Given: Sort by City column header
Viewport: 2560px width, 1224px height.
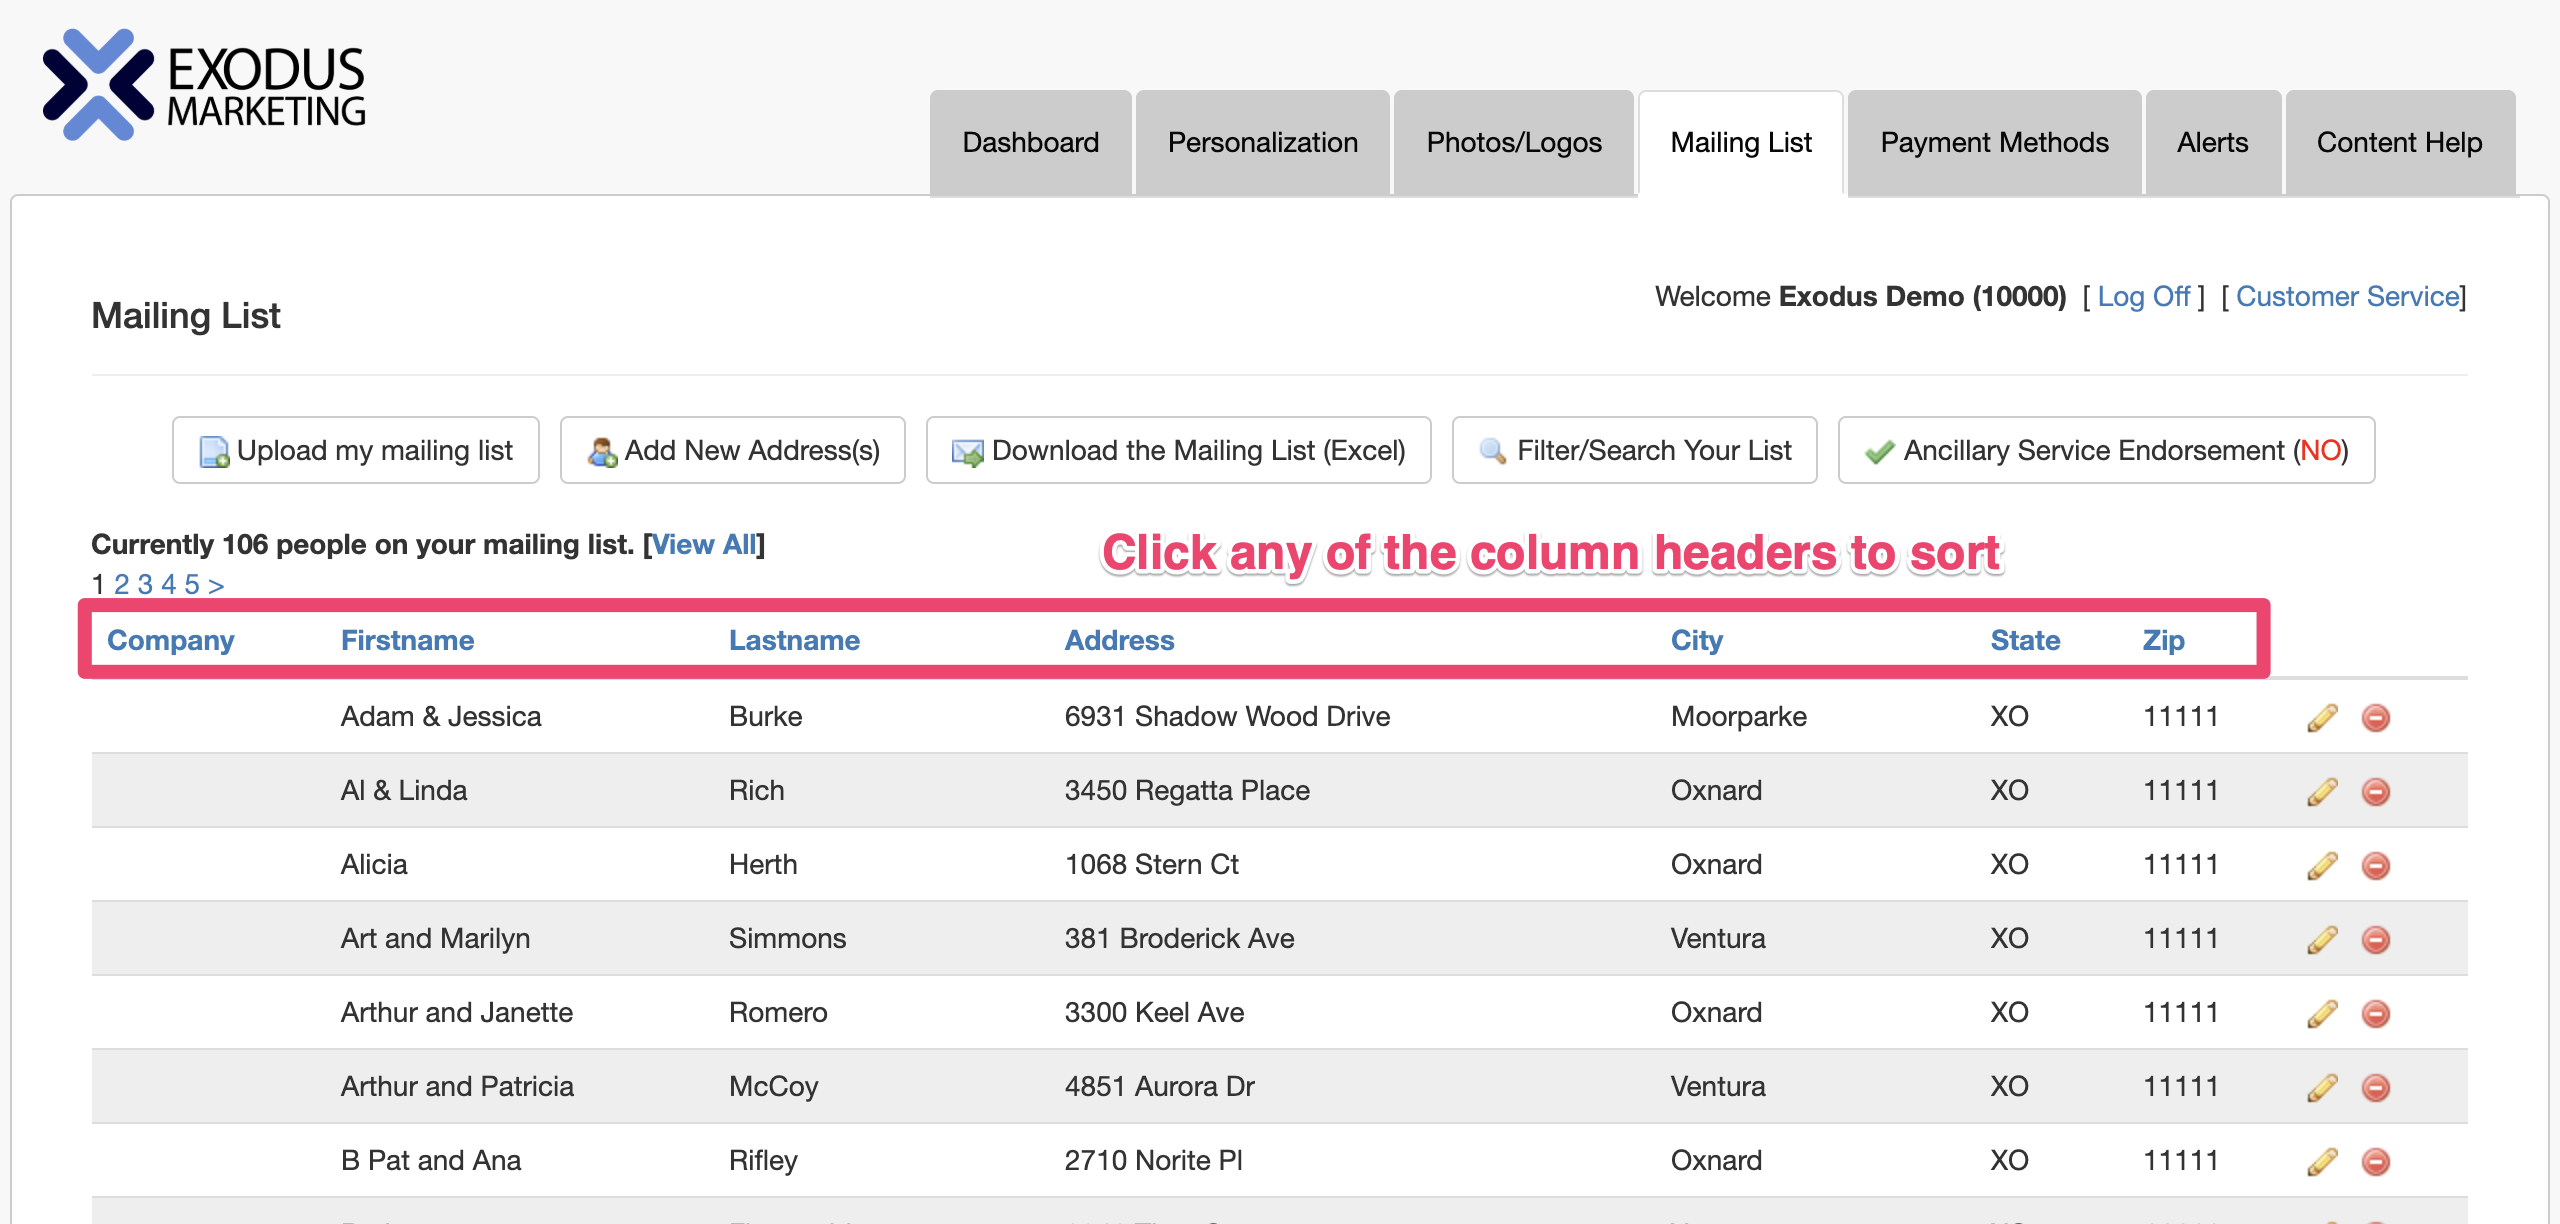Looking at the screenshot, I should pyautogui.click(x=1696, y=640).
